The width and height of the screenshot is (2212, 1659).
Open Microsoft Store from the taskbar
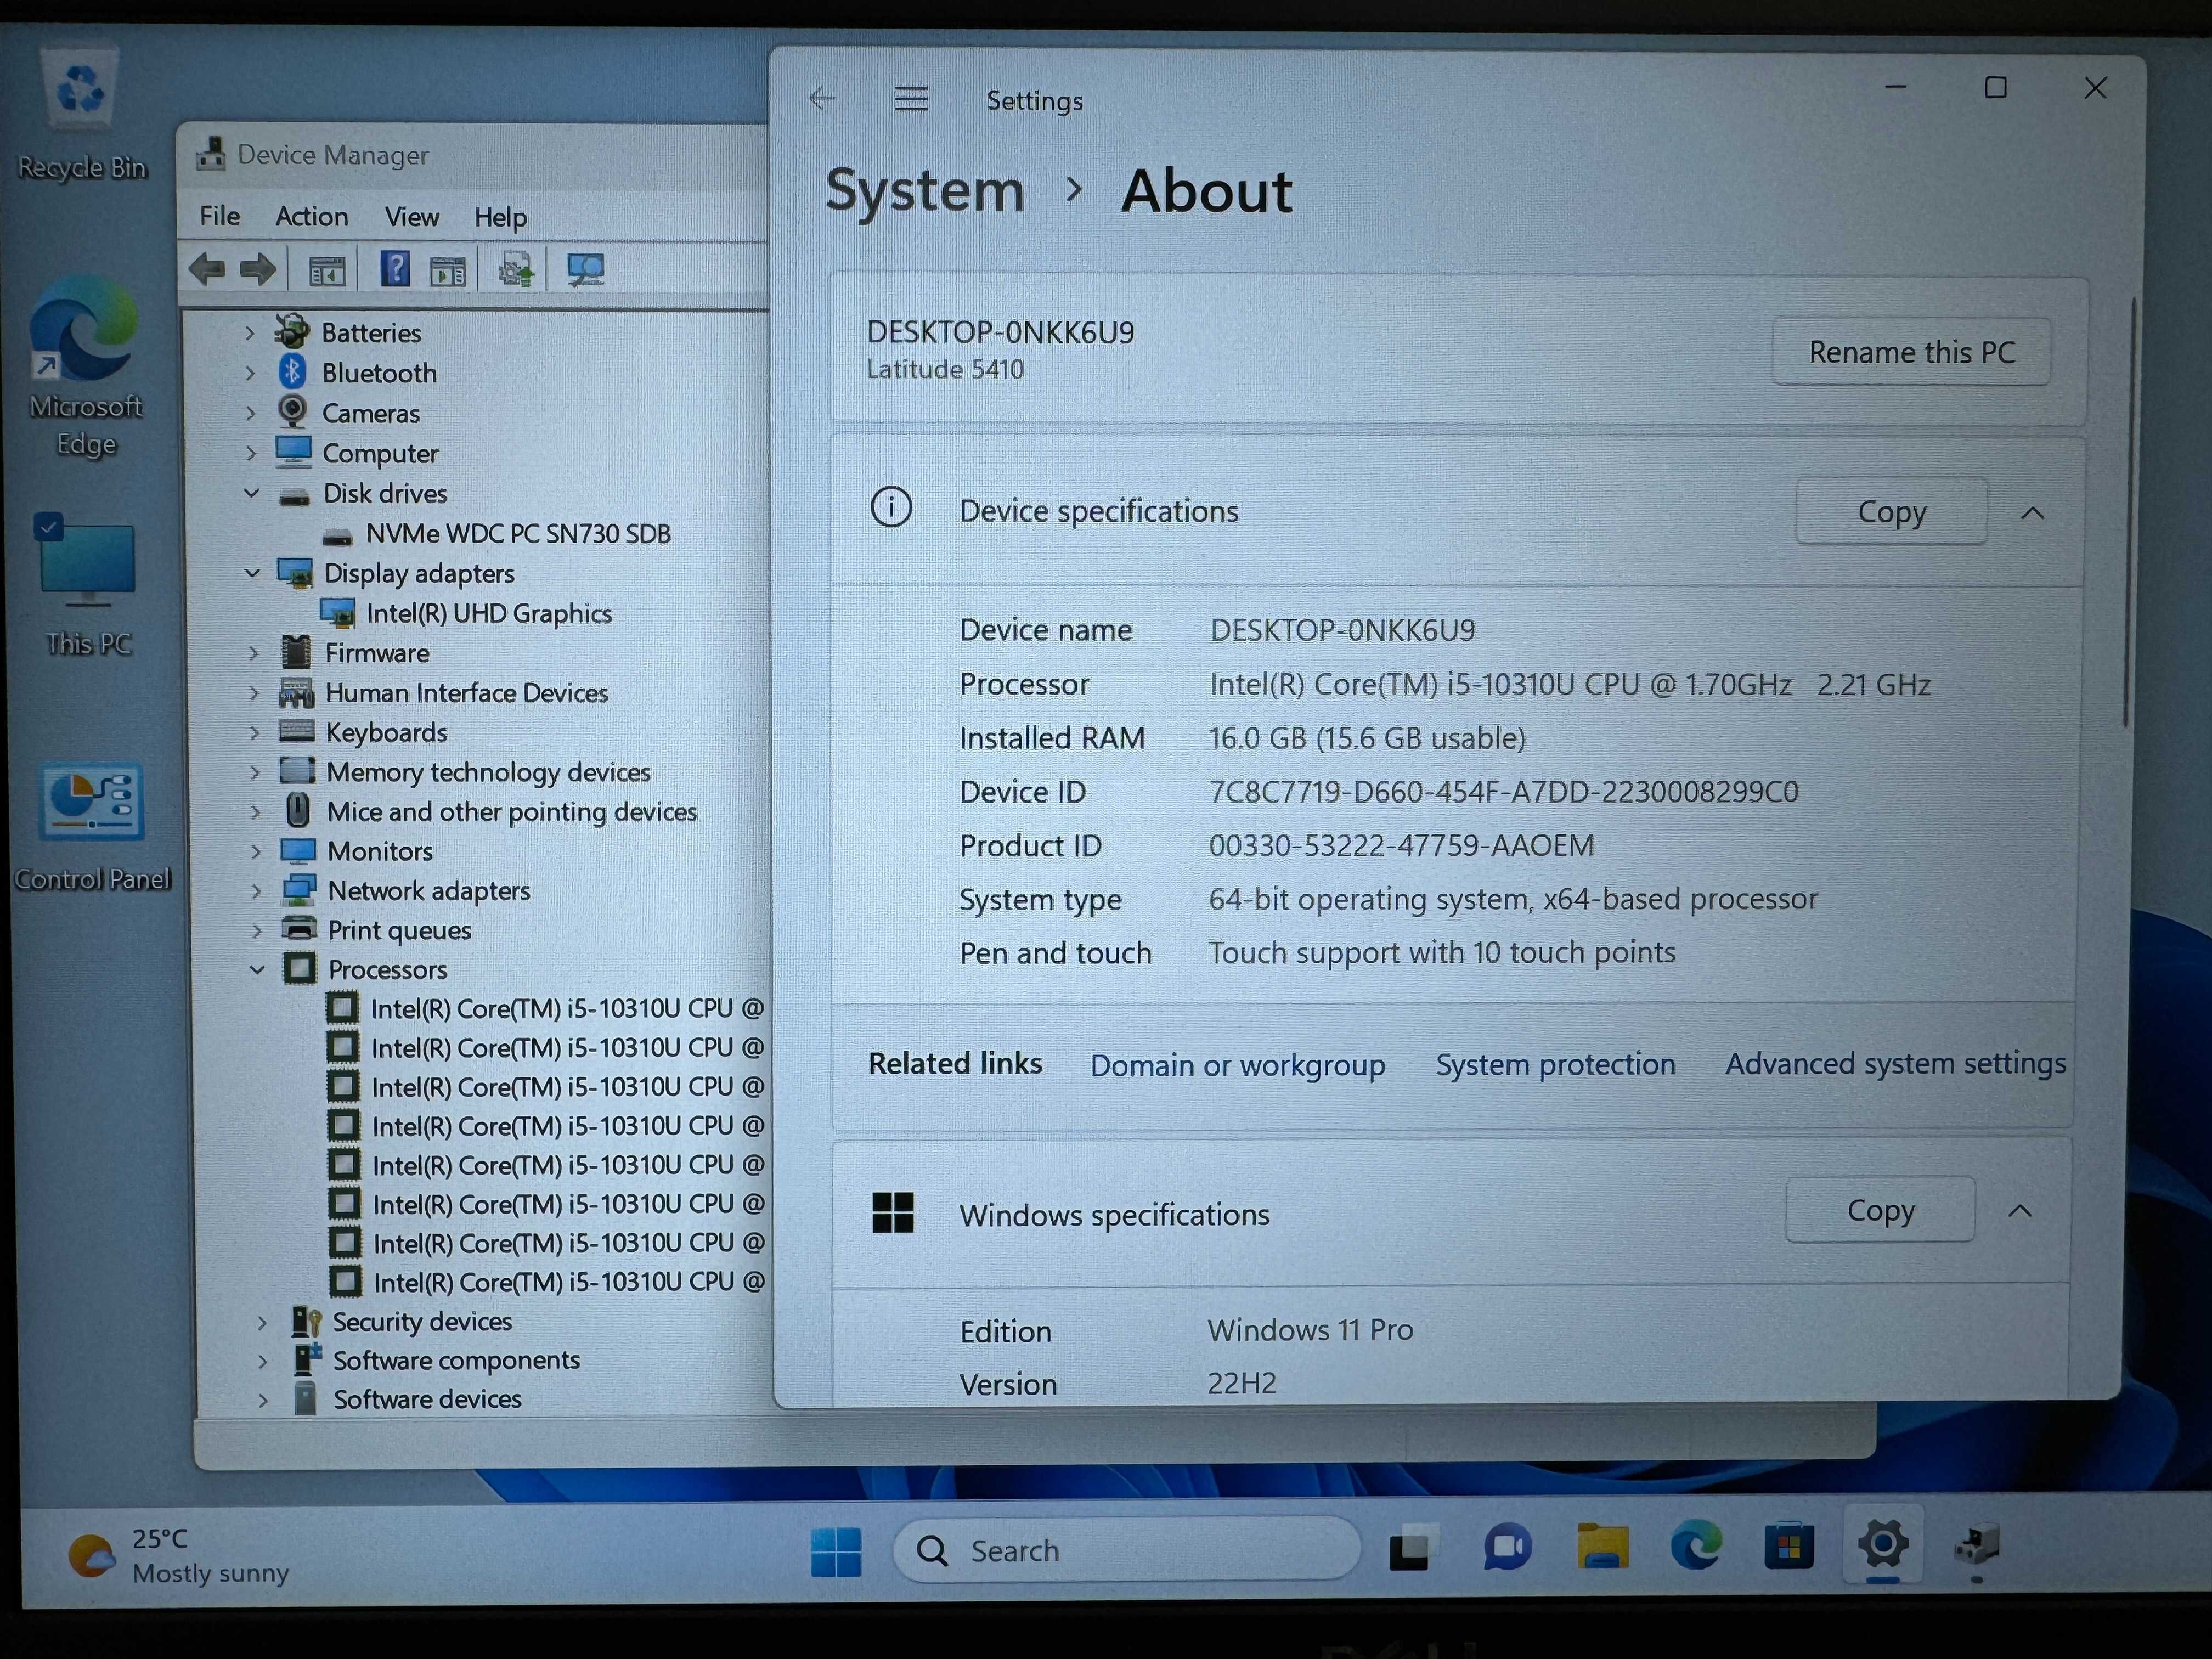tap(1789, 1546)
